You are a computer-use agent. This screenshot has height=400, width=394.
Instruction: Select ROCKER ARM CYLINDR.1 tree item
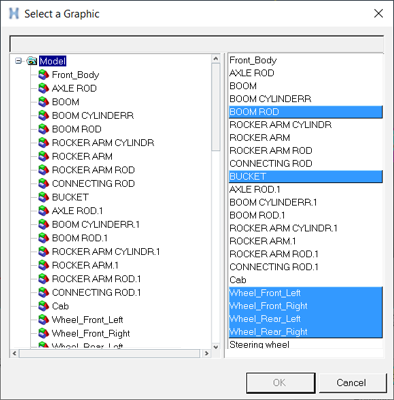click(106, 251)
